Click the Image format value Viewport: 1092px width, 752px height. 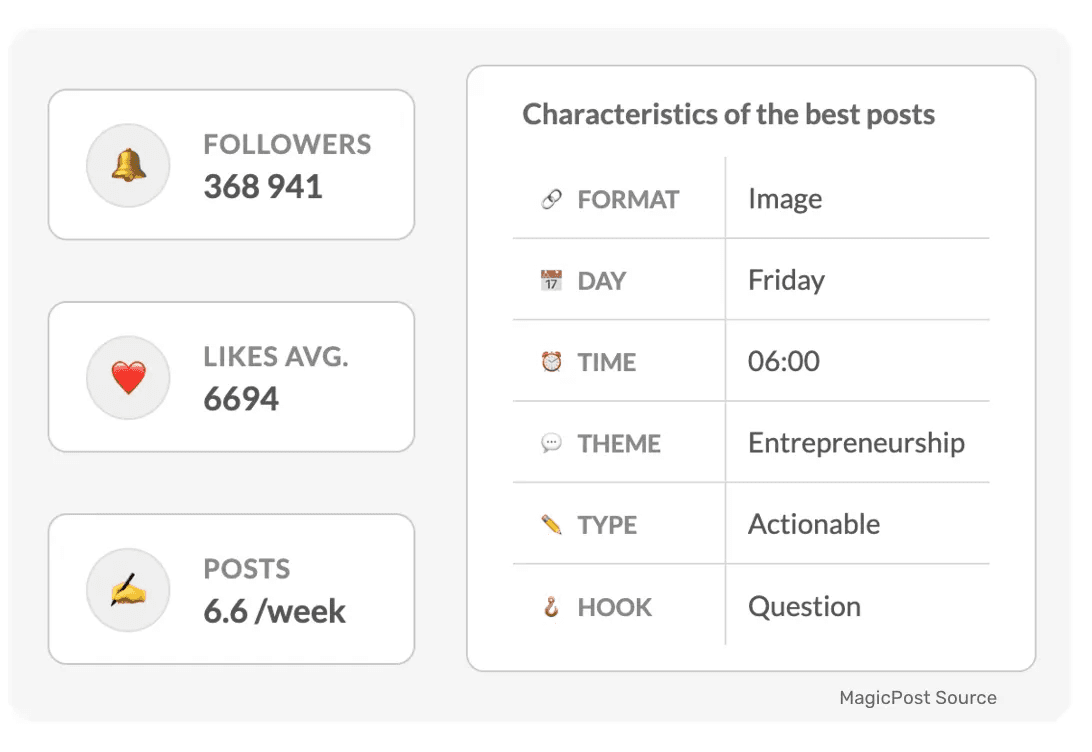click(785, 199)
